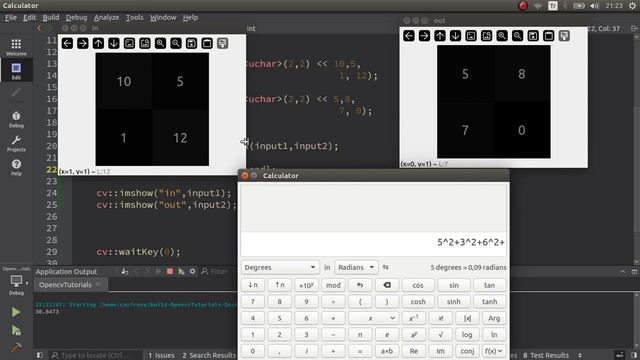The height and width of the screenshot is (360, 640).
Task: Click system settings gear in top panel
Action: [632, 6]
